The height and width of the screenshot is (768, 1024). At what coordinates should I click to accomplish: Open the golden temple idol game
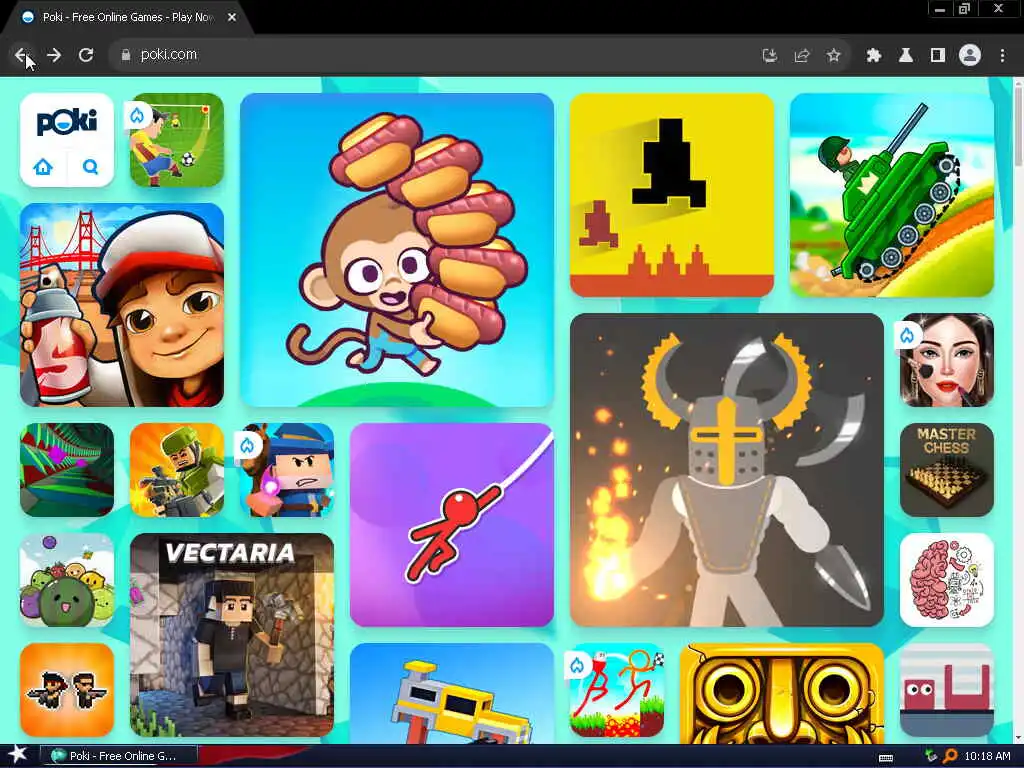tap(782, 692)
